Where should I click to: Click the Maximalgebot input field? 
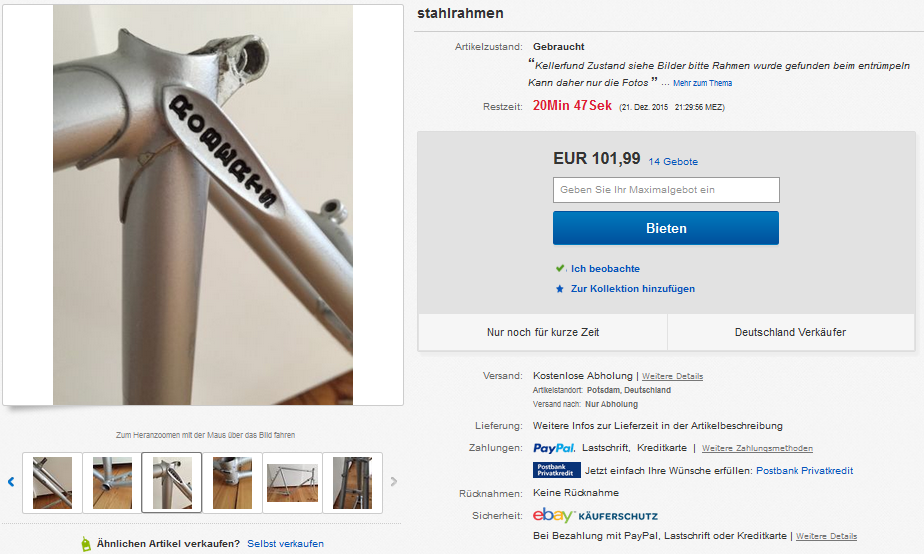pyautogui.click(x=666, y=190)
